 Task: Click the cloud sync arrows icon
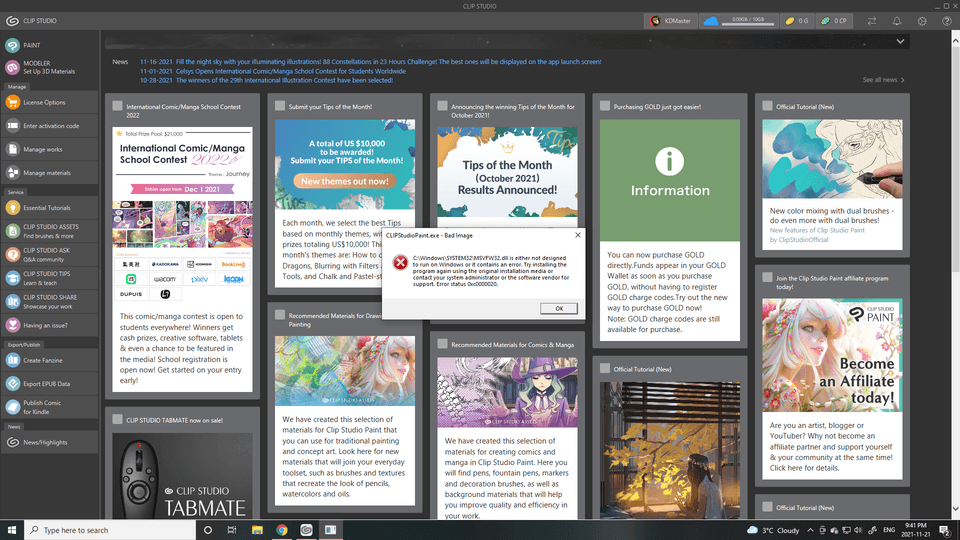click(872, 21)
